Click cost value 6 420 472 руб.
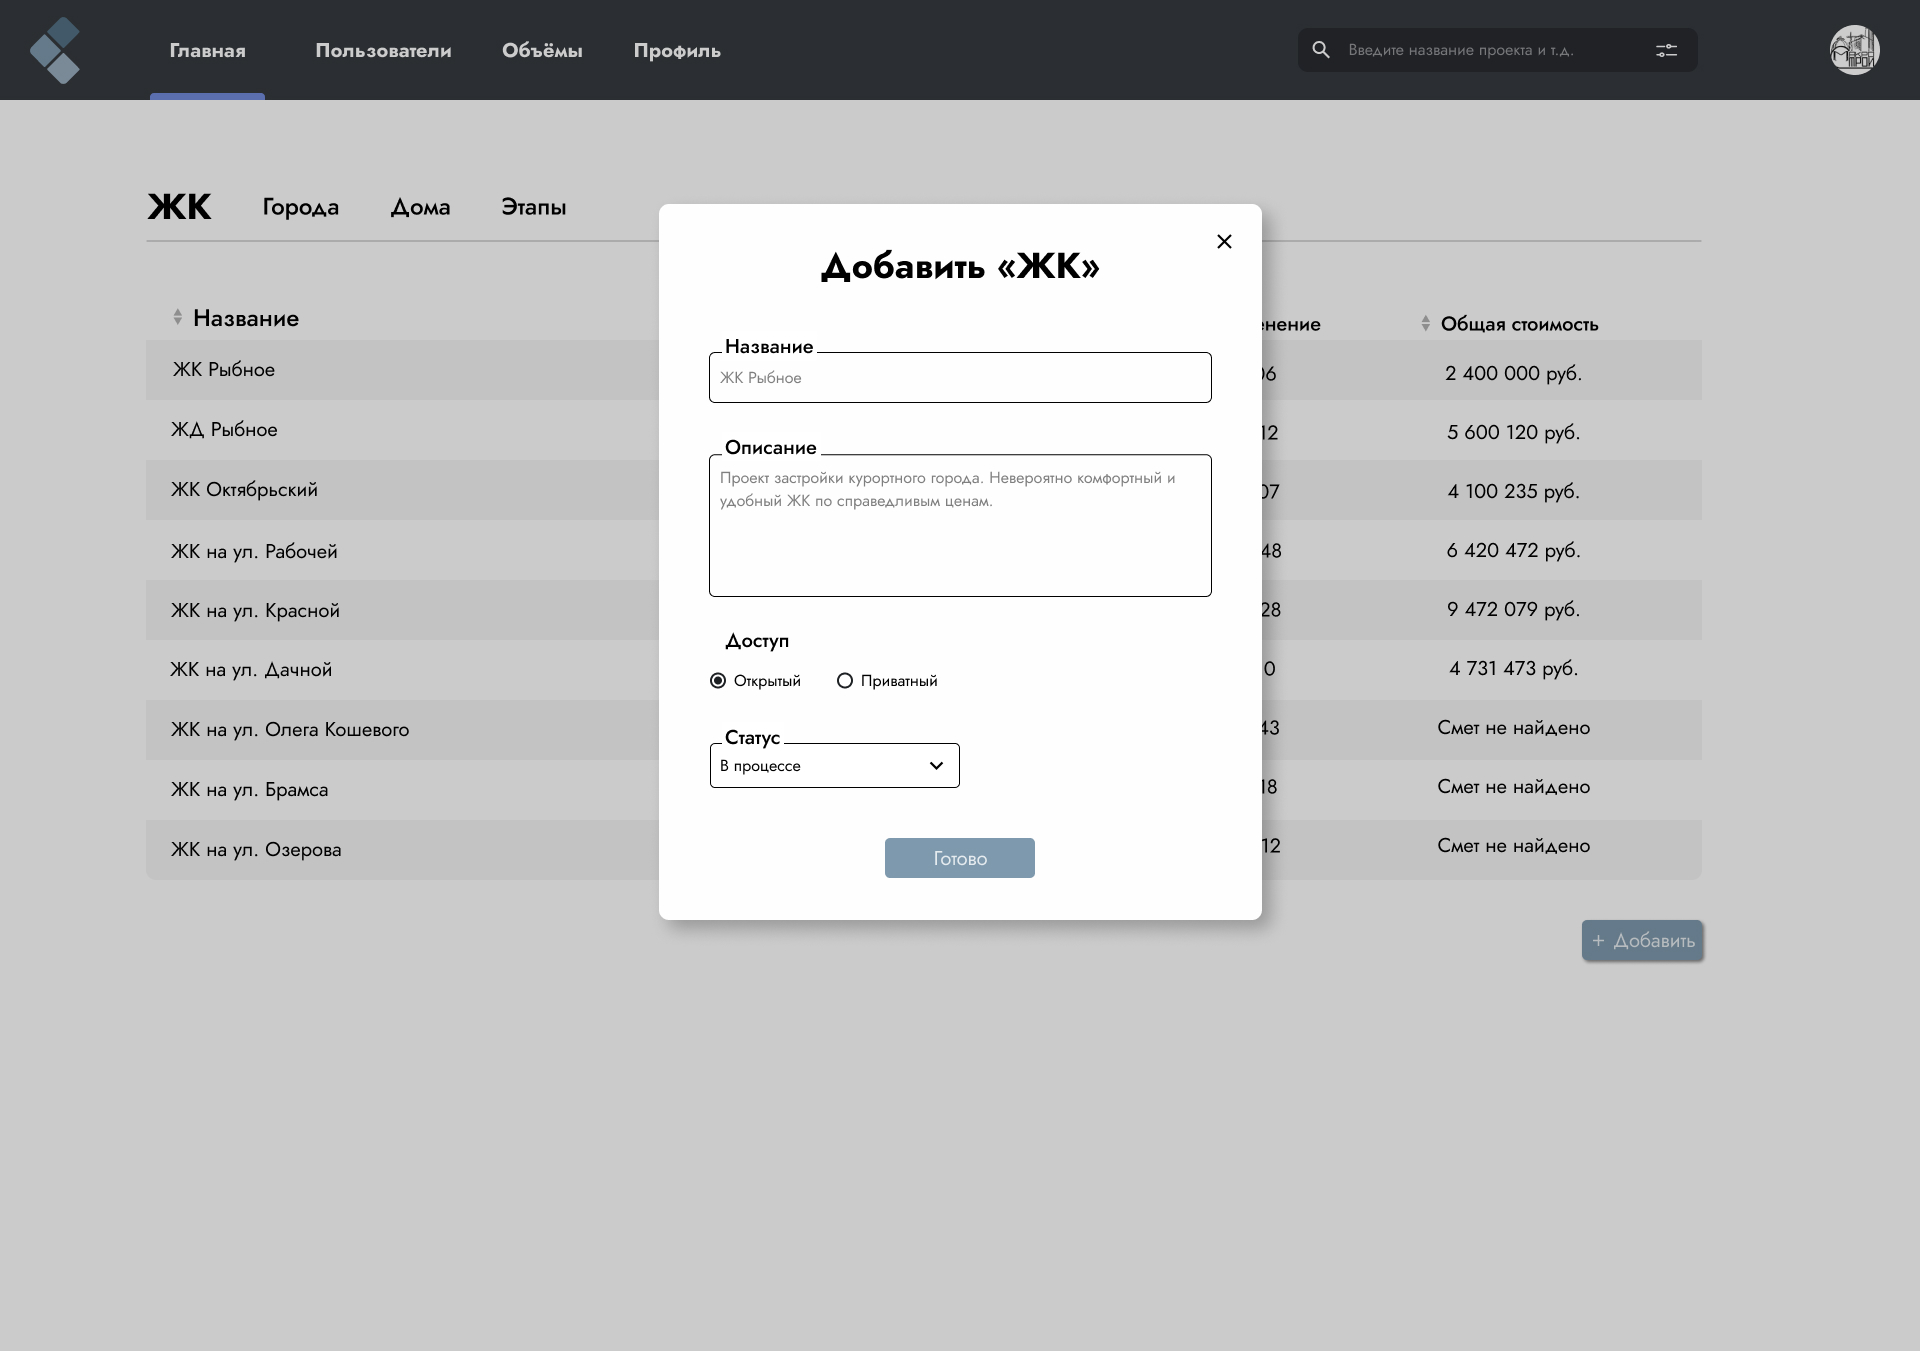1920x1351 pixels. pyautogui.click(x=1513, y=550)
